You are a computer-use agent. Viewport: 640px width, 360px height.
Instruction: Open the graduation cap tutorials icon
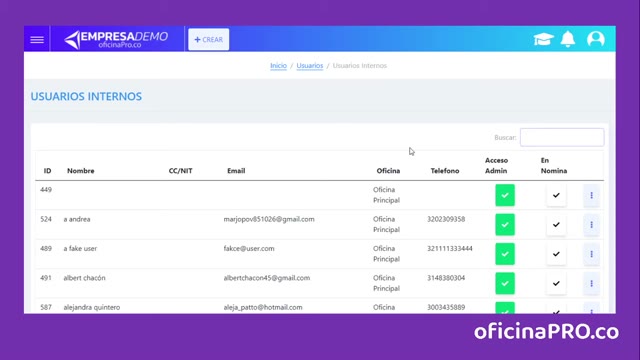(x=543, y=39)
